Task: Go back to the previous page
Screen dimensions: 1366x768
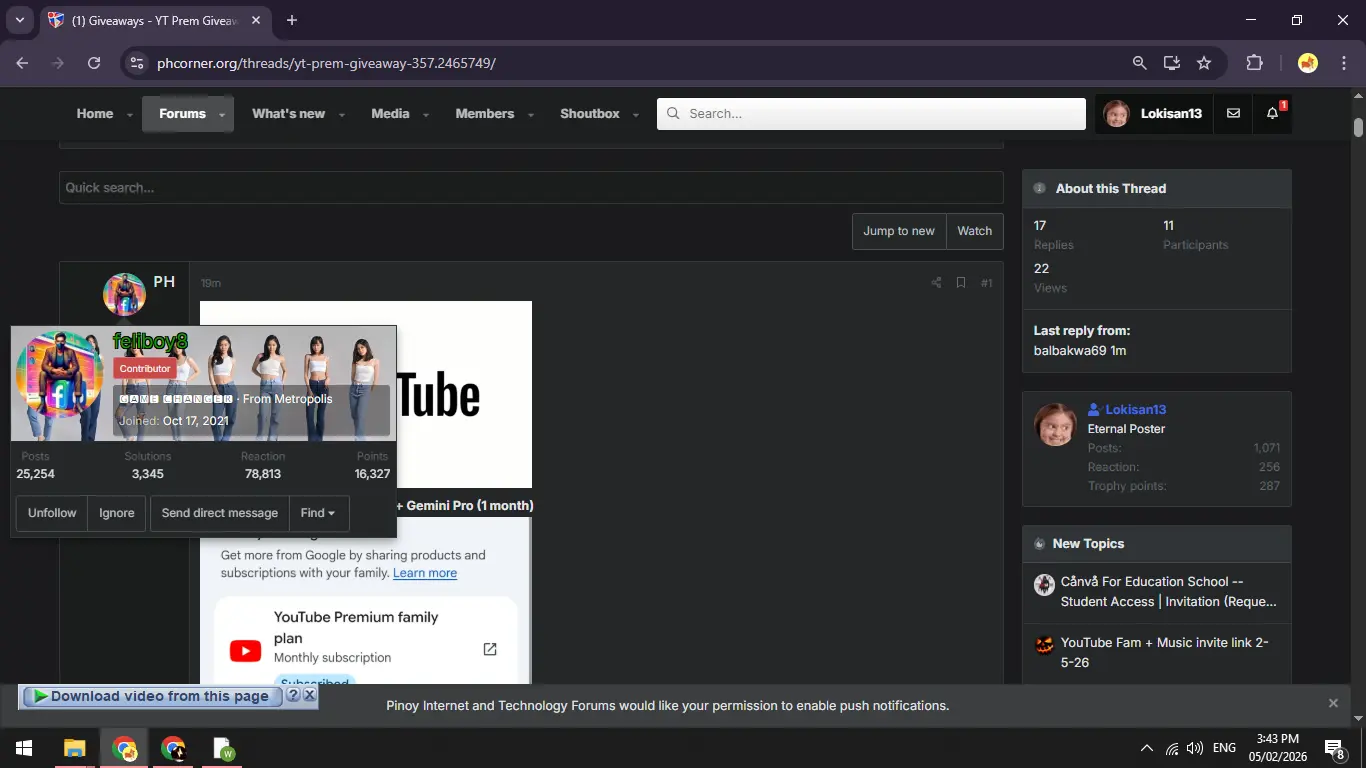Action: pyautogui.click(x=22, y=63)
